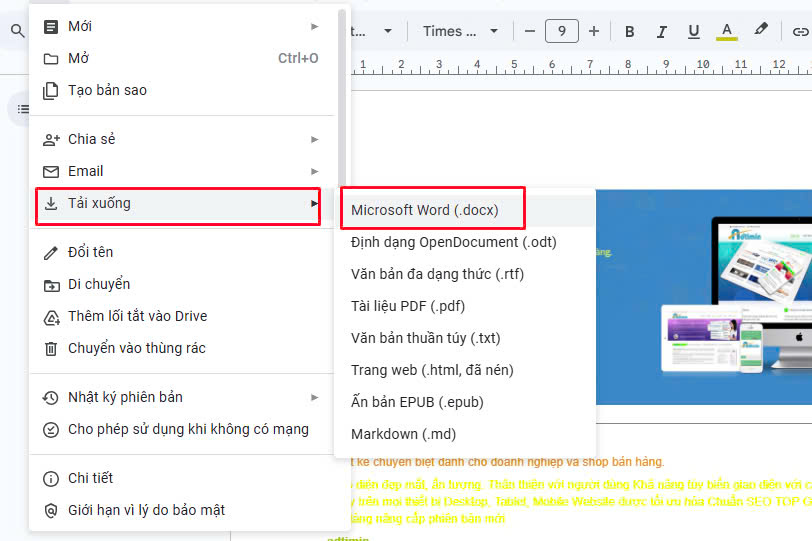Choose Di chuyển from the menu

click(181, 285)
